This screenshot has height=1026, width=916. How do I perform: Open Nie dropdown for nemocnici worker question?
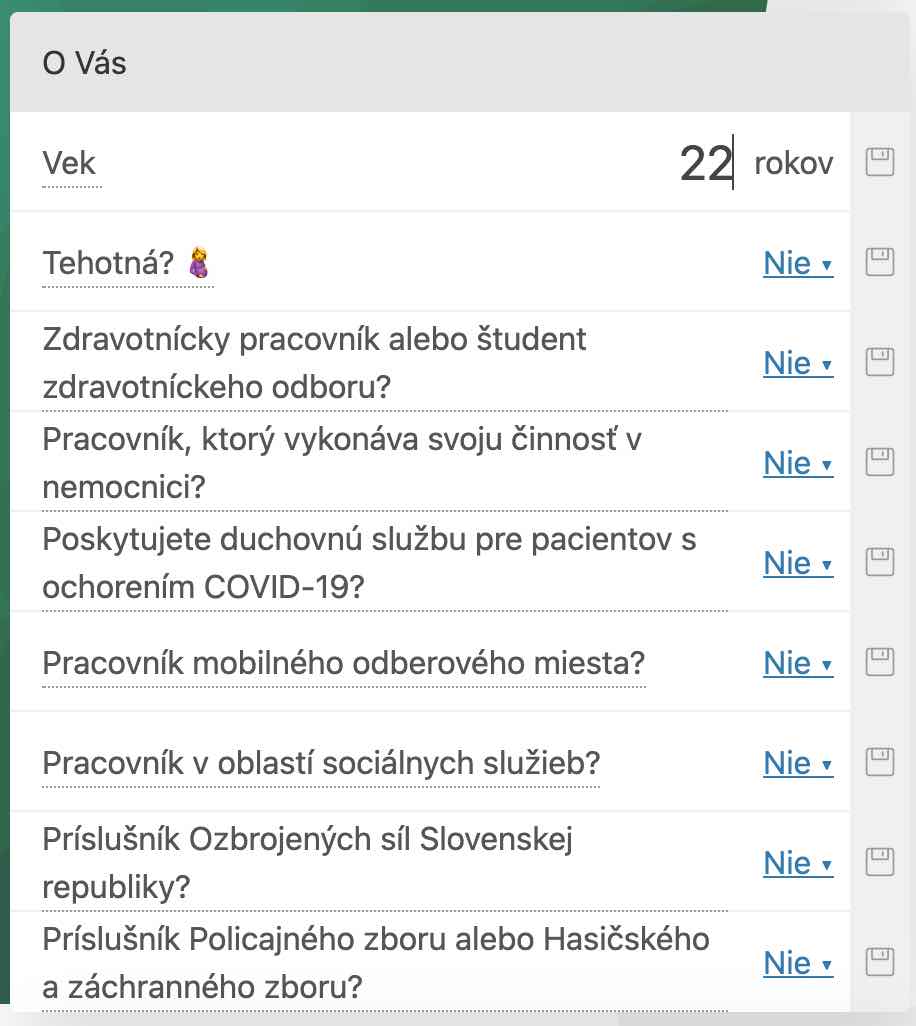[x=798, y=464]
